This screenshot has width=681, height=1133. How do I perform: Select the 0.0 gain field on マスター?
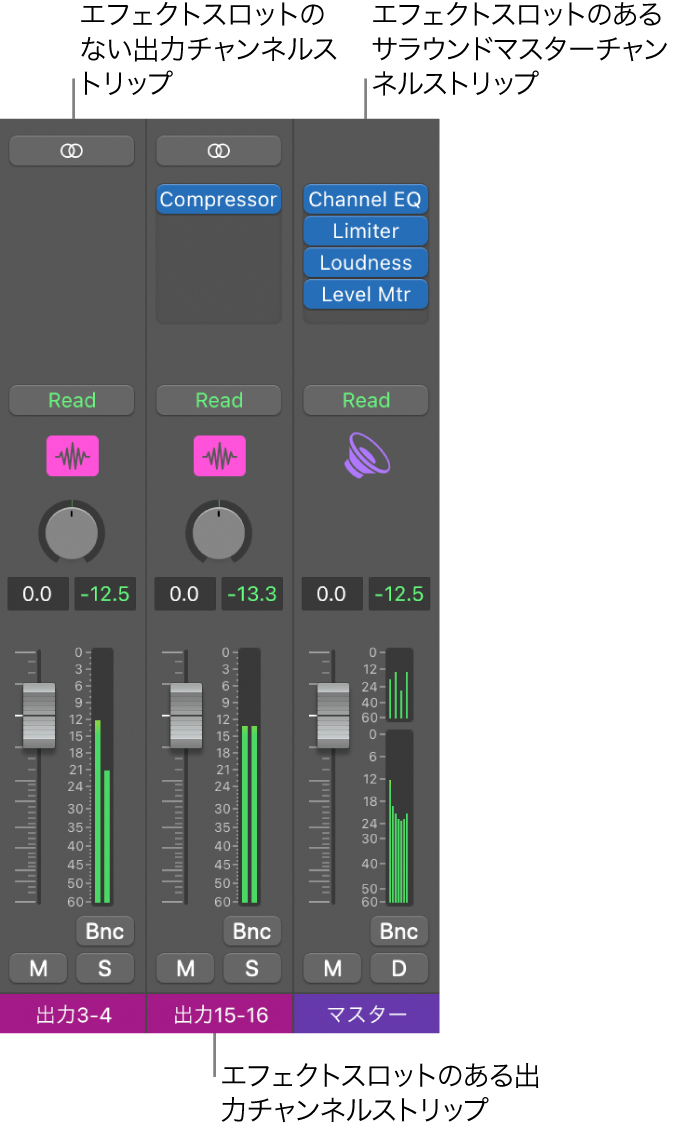pyautogui.click(x=331, y=594)
